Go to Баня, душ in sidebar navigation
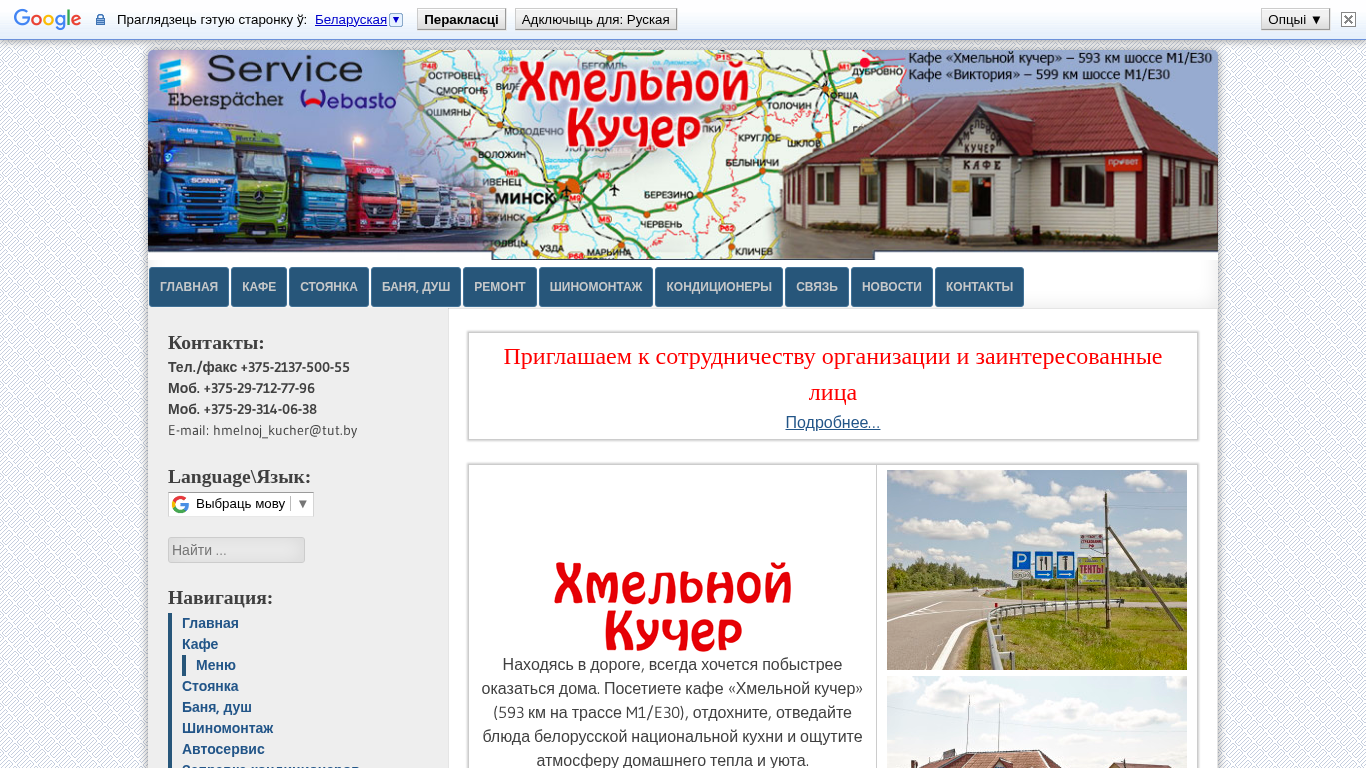This screenshot has height=768, width=1366. click(x=217, y=707)
